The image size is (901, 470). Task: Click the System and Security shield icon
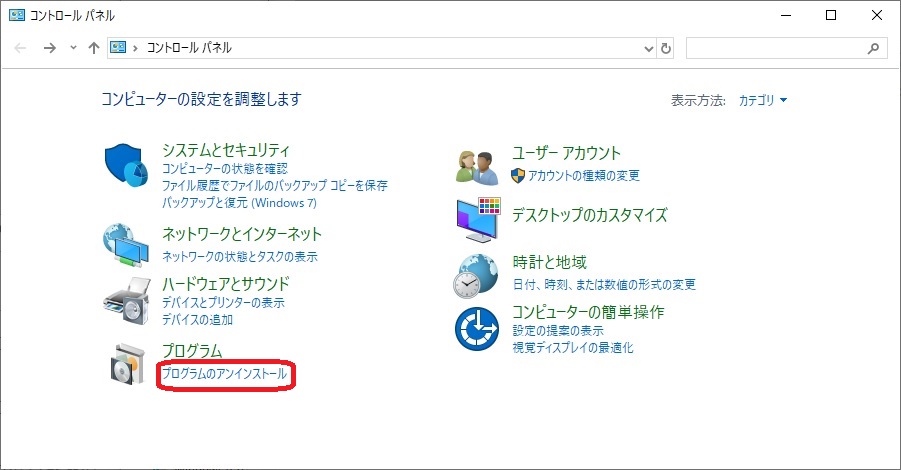125,165
